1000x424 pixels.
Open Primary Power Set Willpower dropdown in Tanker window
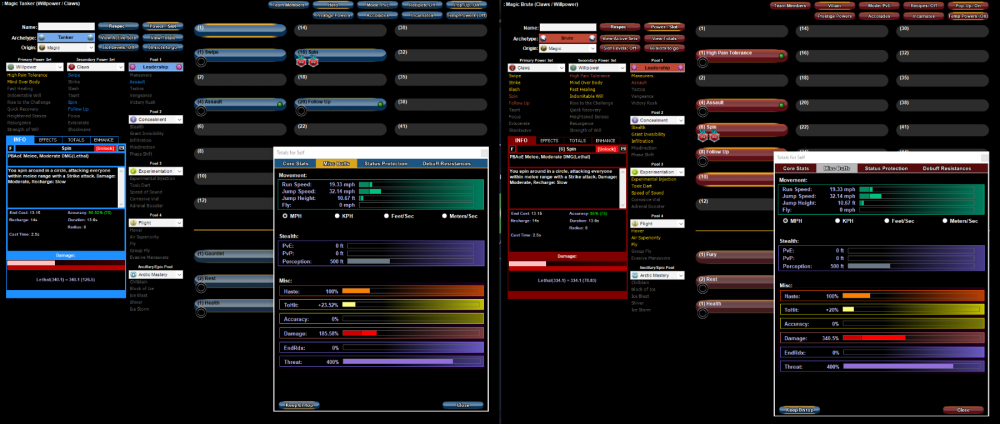coord(34,67)
